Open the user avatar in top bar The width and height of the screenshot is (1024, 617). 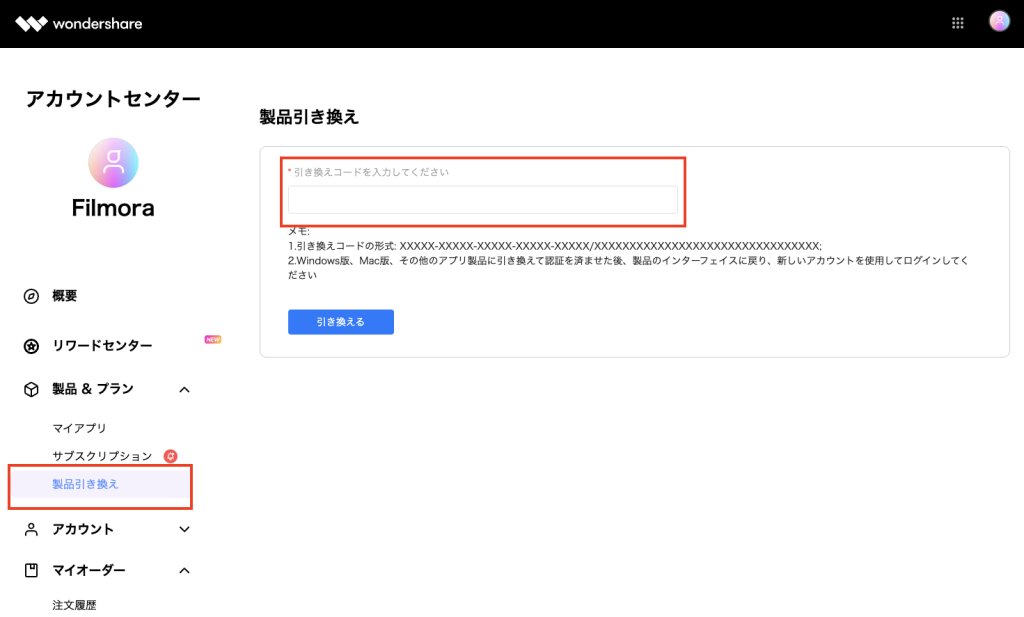click(999, 22)
